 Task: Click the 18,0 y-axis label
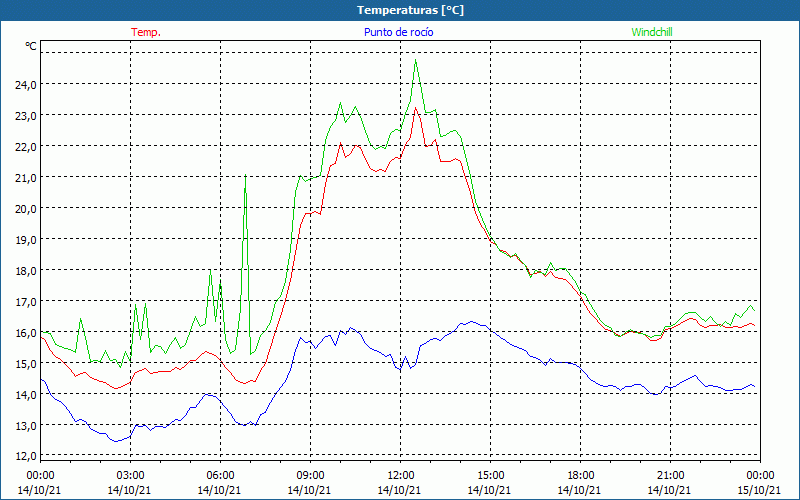coord(24,271)
